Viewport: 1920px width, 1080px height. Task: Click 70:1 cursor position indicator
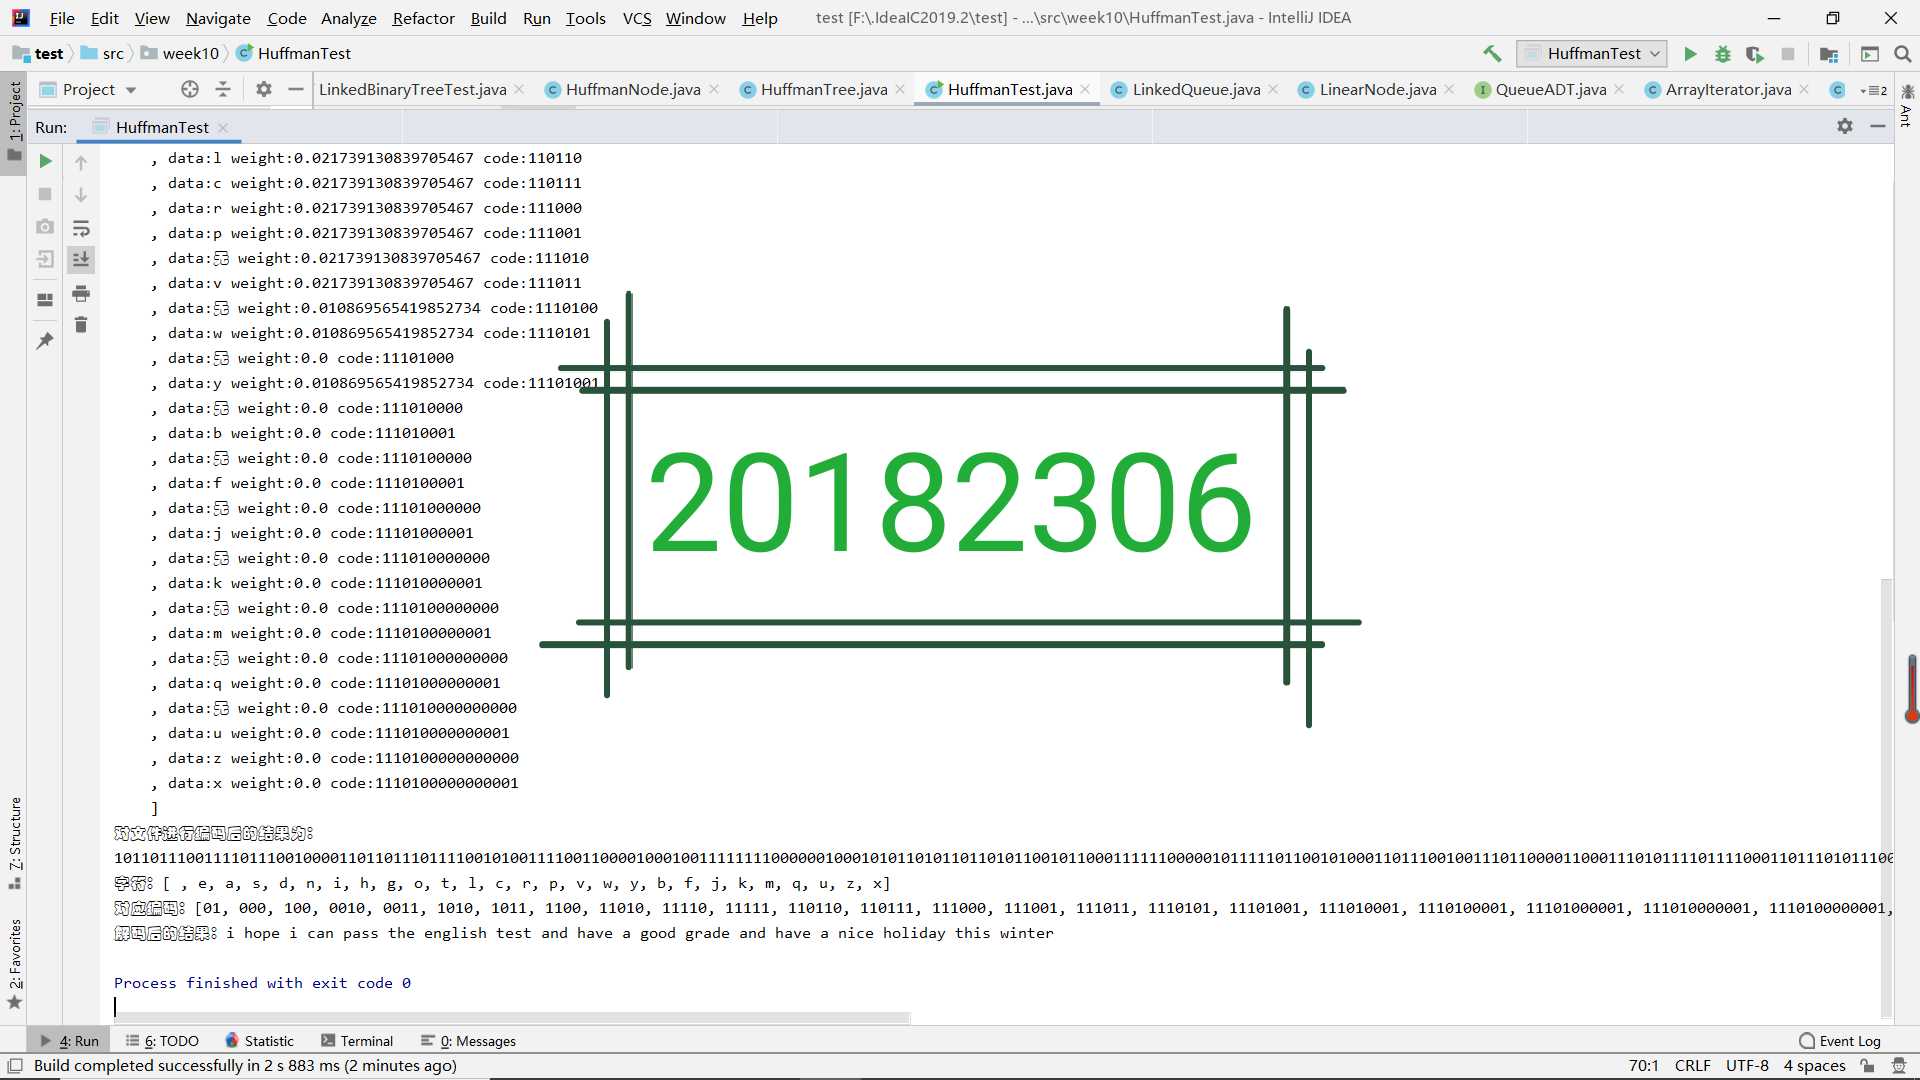[1643, 1066]
